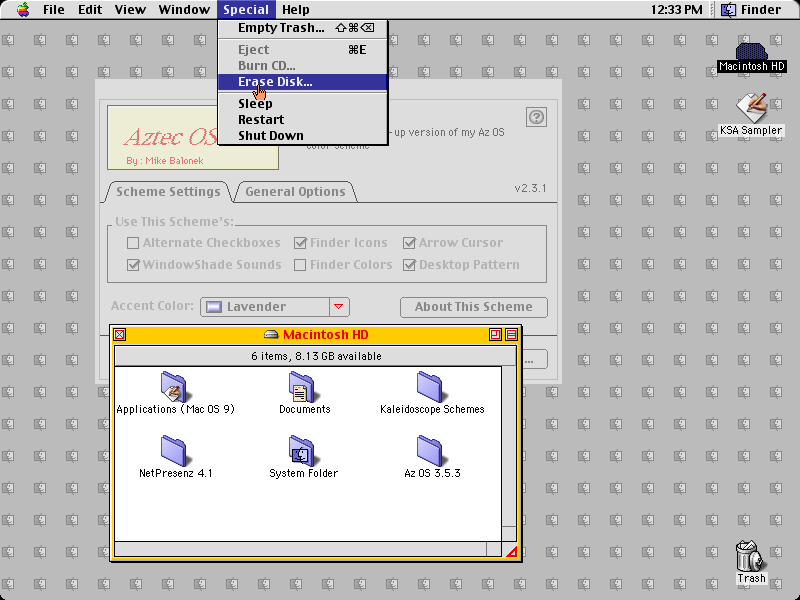Click the Lavender accent color swatch

[x=214, y=307]
